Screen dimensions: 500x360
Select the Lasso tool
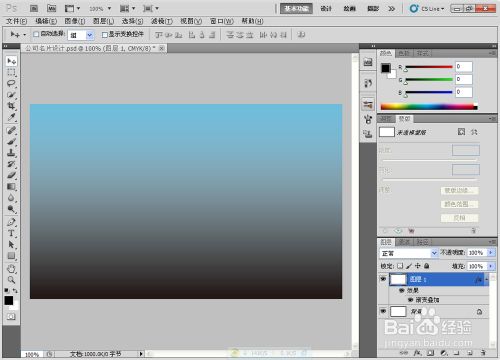pyautogui.click(x=11, y=83)
